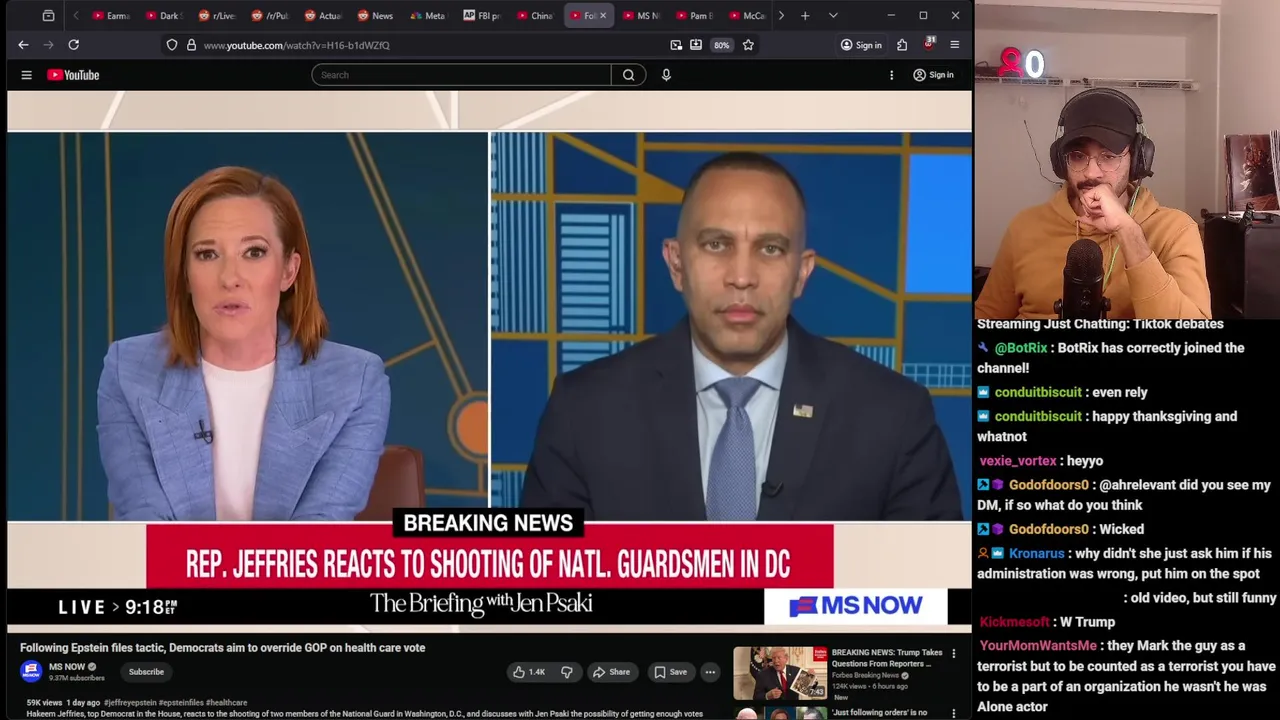Viewport: 1280px width, 720px height.
Task: Open the MS NOW channel name link
Action: 67,667
